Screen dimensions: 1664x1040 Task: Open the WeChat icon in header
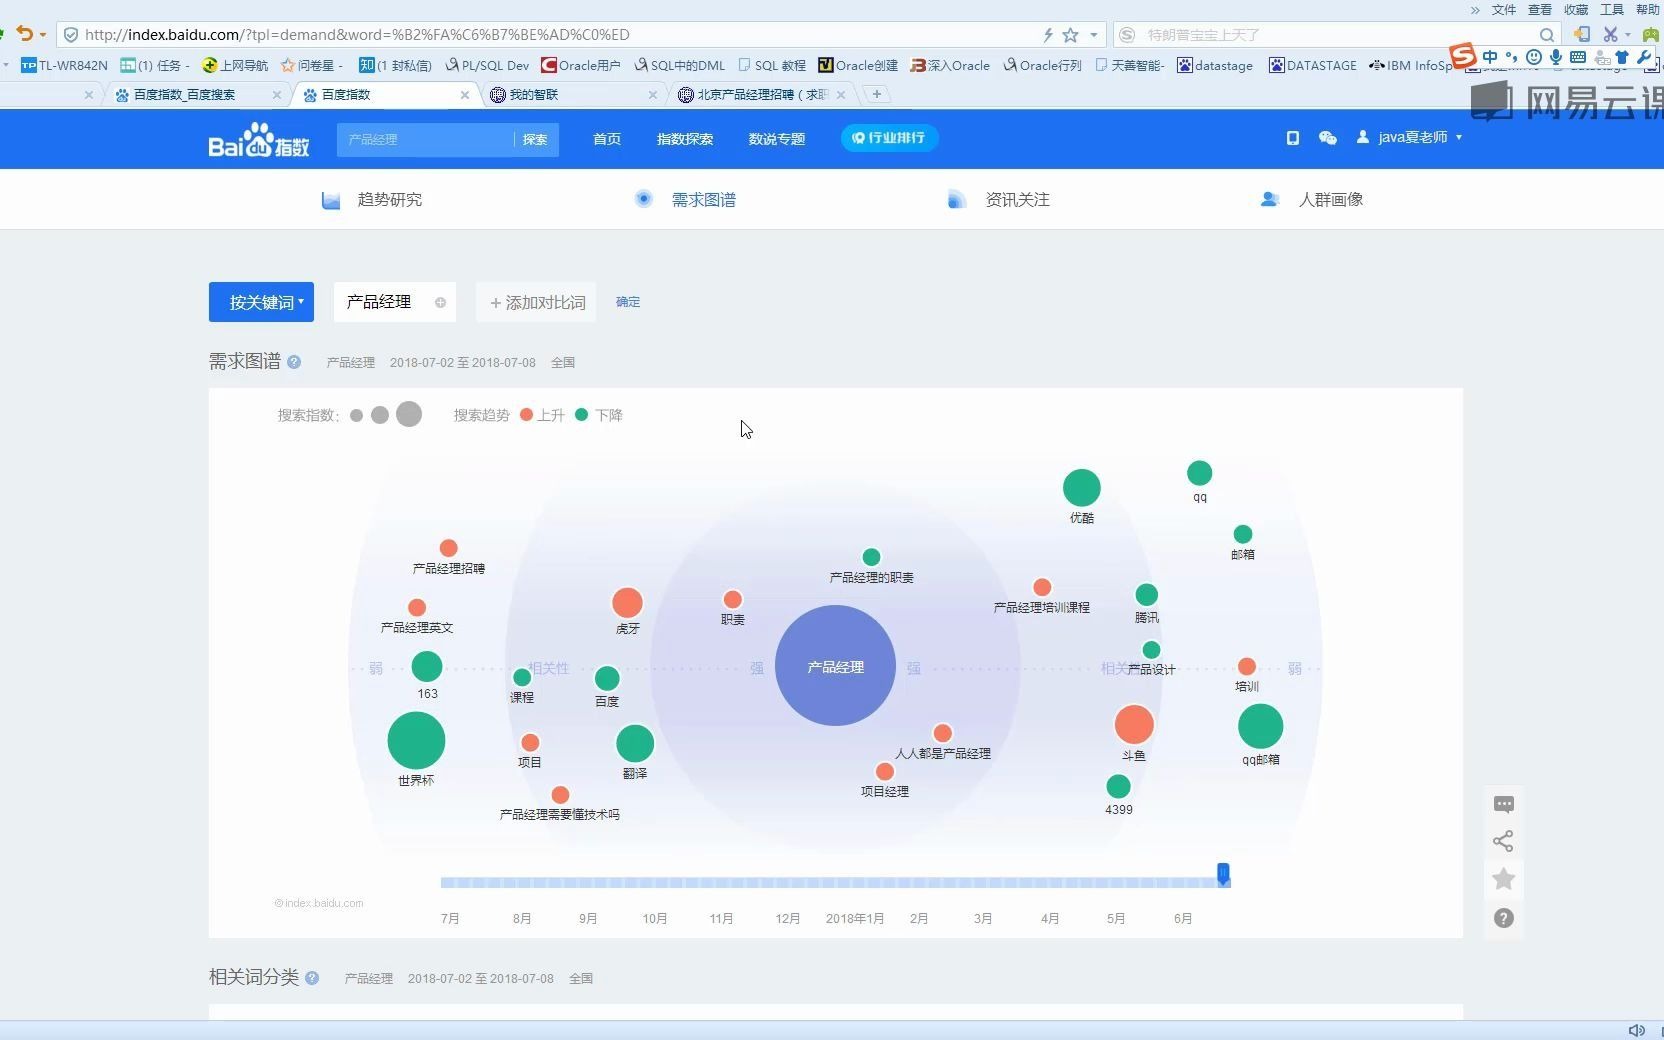point(1327,138)
